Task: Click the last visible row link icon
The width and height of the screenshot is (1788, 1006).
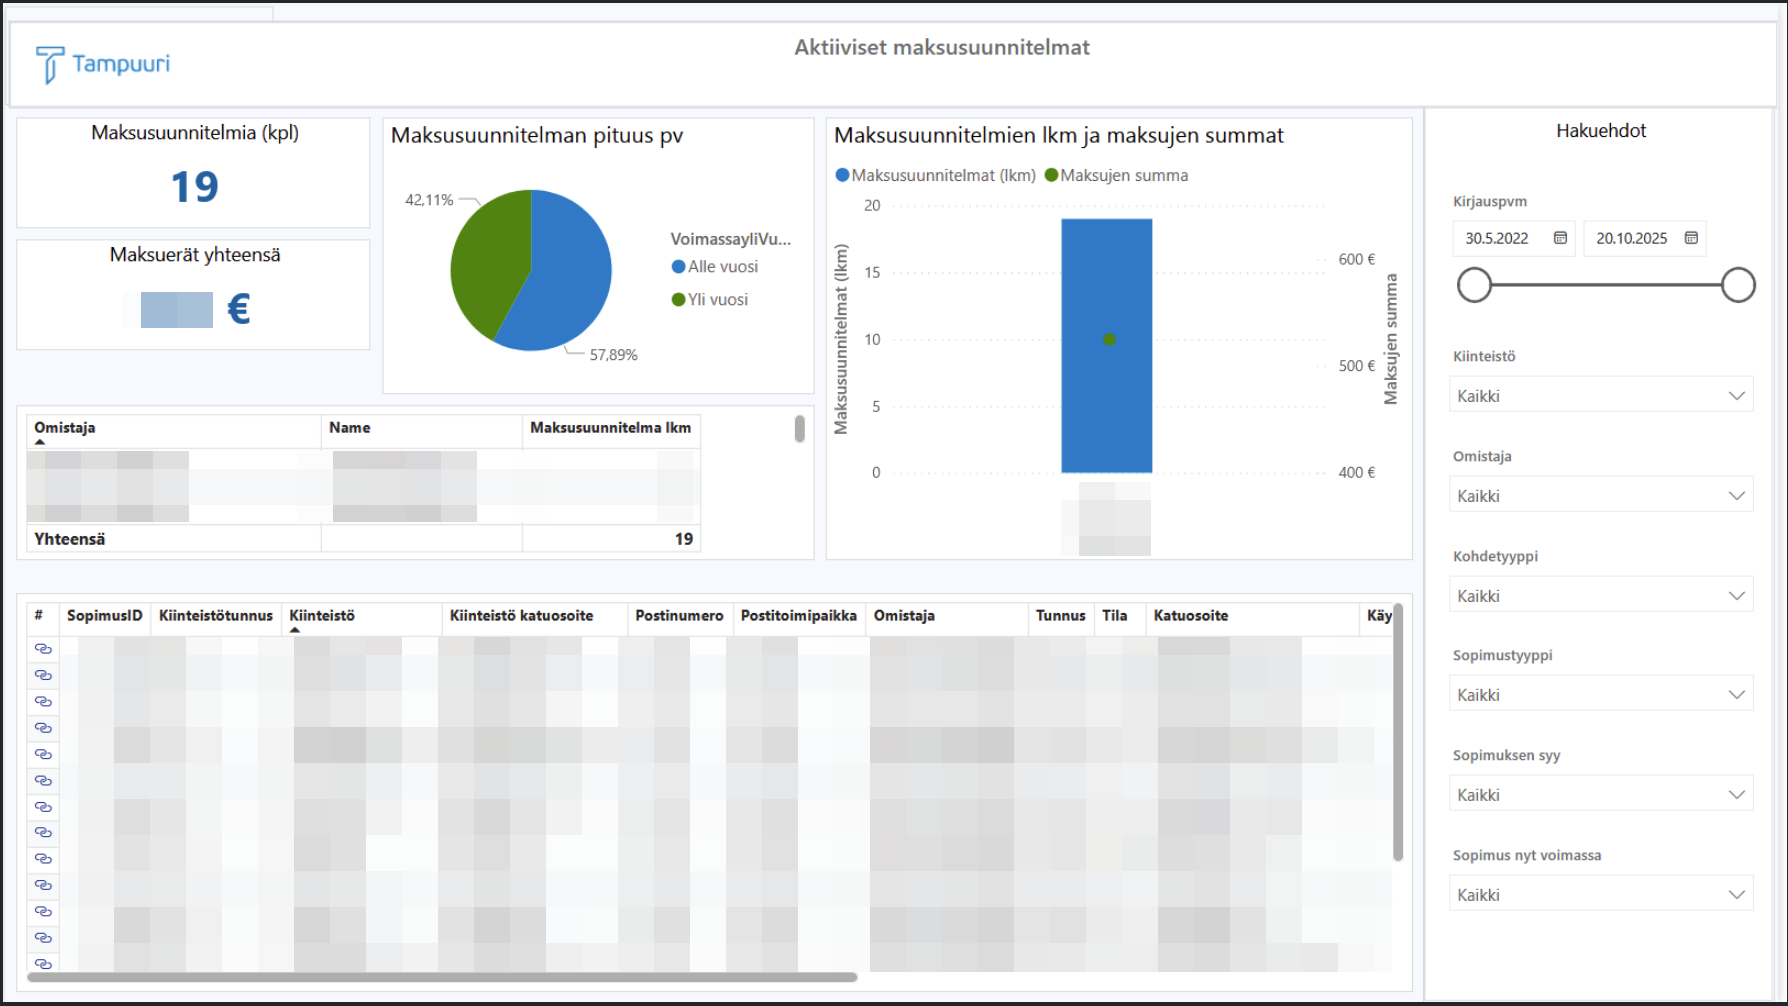Action: 43,964
